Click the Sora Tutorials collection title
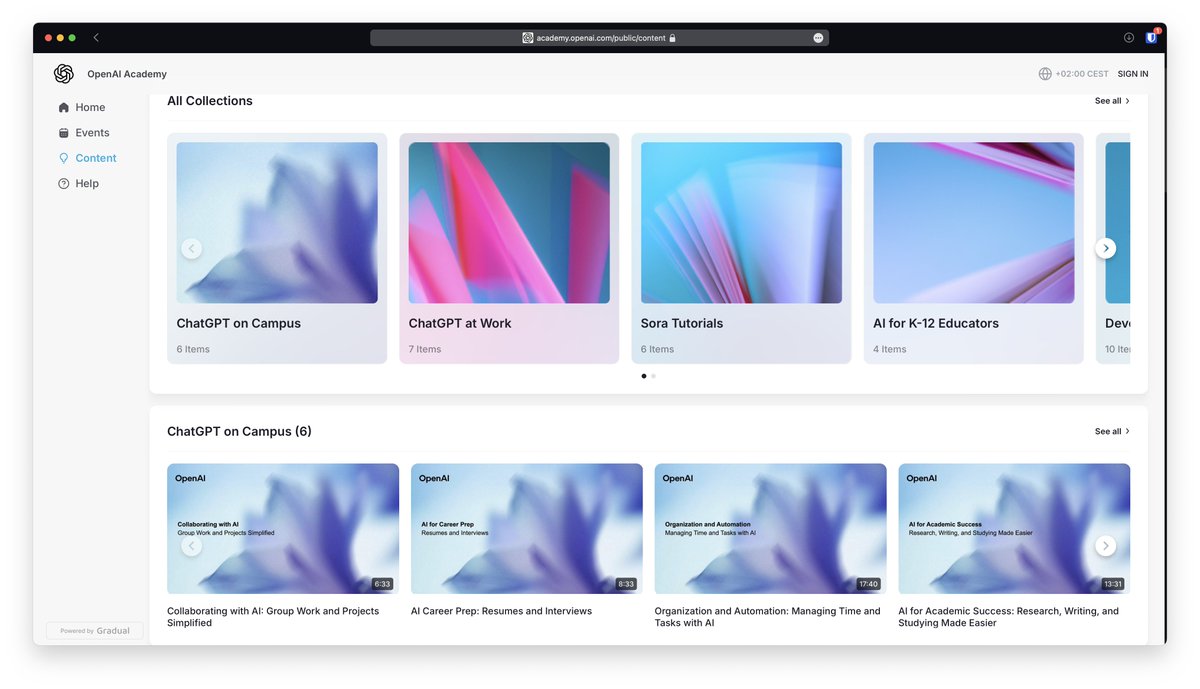This screenshot has height=689, width=1200. click(x=682, y=323)
